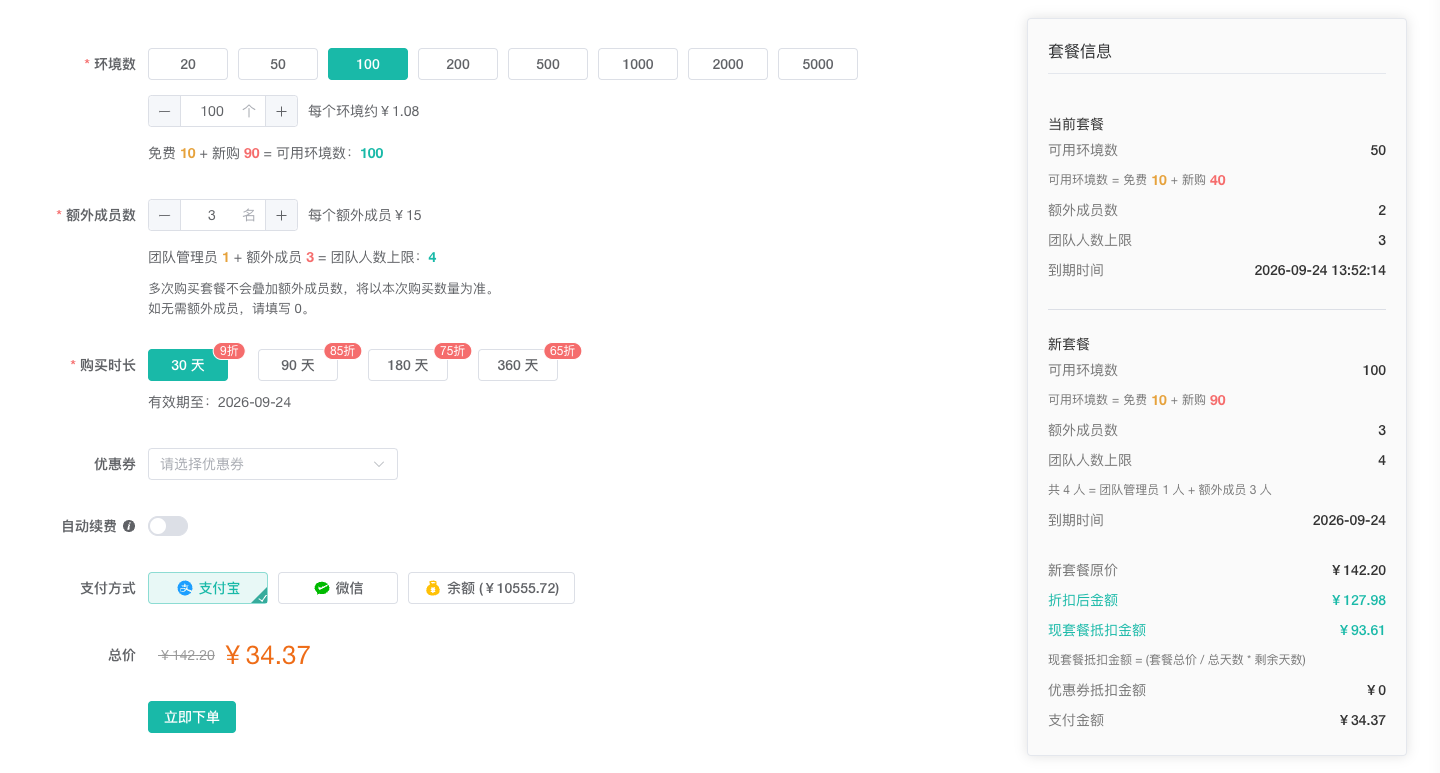This screenshot has width=1440, height=773.
Task: Choose 180 天 purchase duration
Action: point(408,365)
